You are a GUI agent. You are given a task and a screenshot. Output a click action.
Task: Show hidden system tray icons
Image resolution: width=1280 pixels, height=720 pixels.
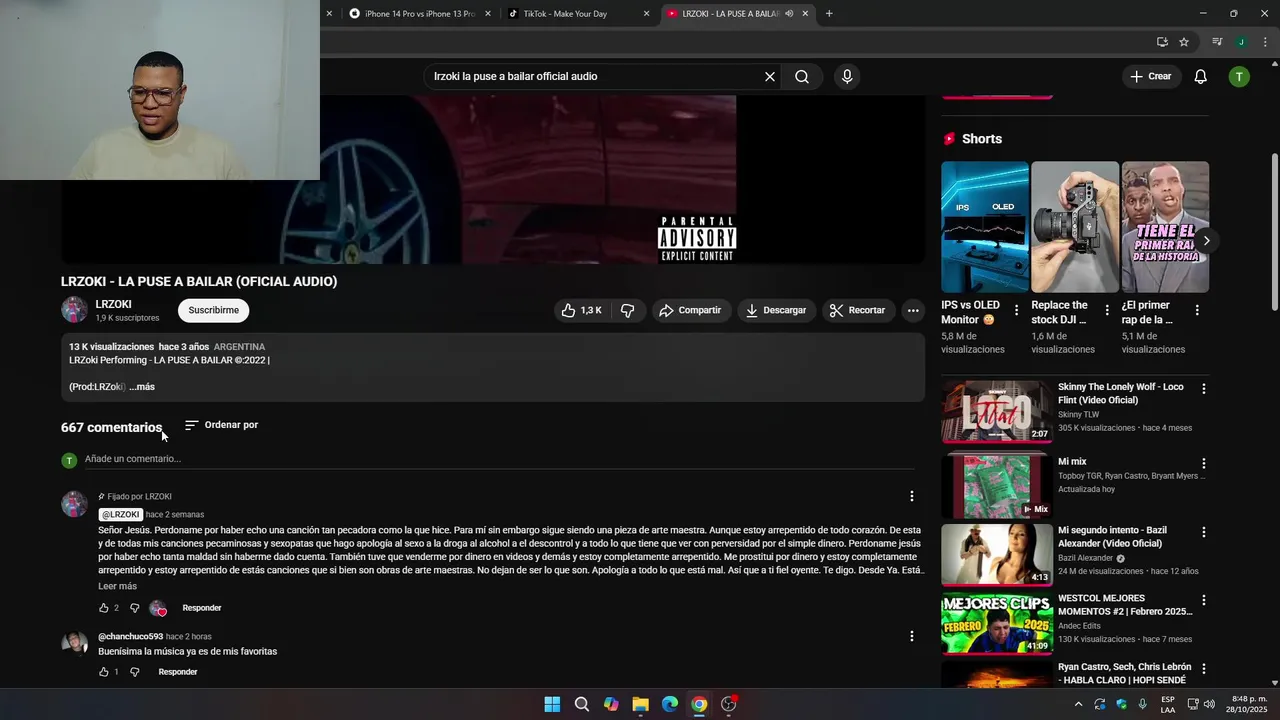[x=1078, y=704]
